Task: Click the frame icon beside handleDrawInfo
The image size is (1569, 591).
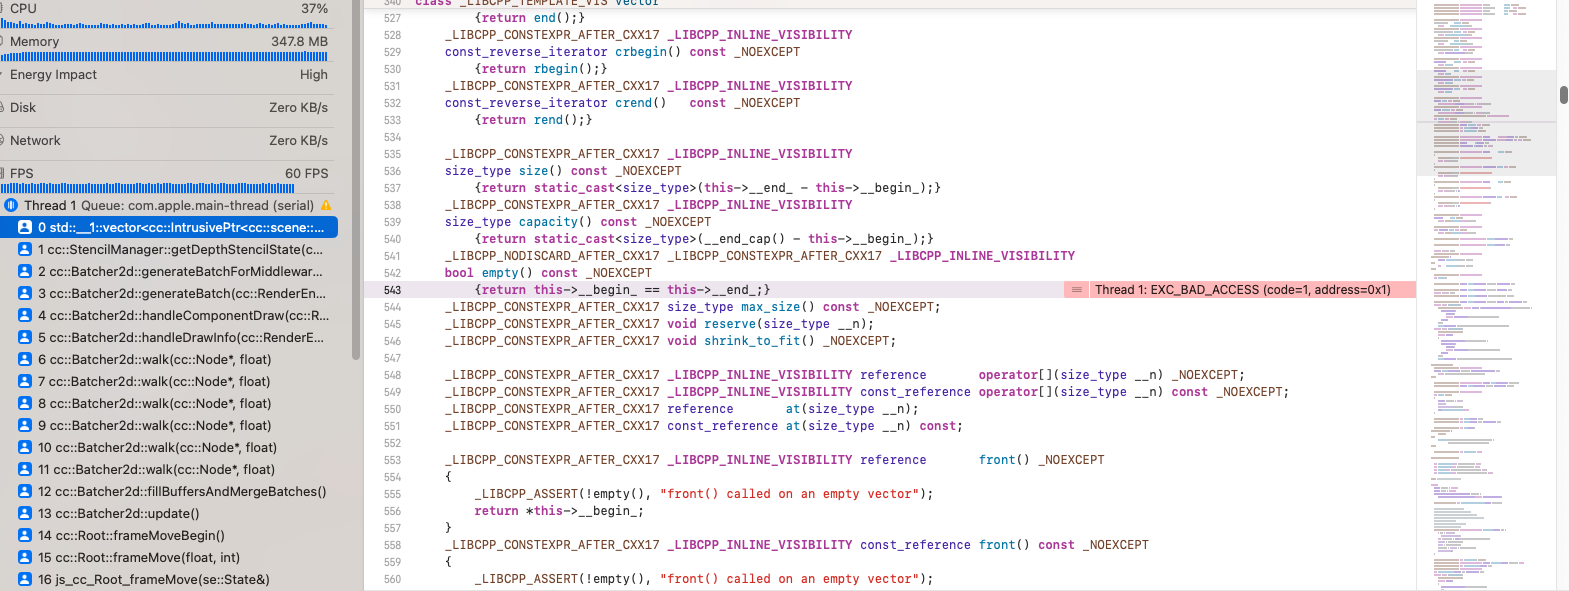Action: [25, 337]
